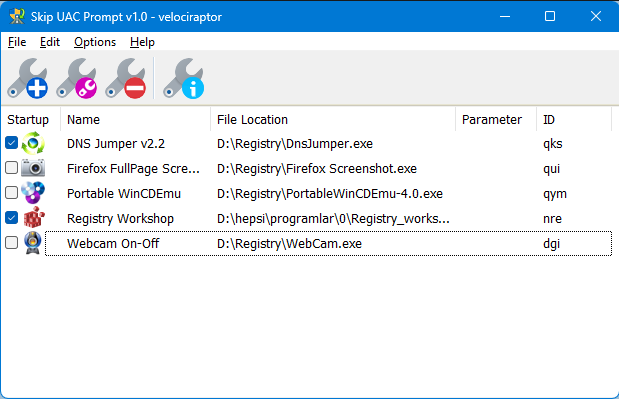Viewport: 619px width, 399px height.
Task: Click the path D:\Registry\DnsJumper.exe
Action: (x=295, y=144)
